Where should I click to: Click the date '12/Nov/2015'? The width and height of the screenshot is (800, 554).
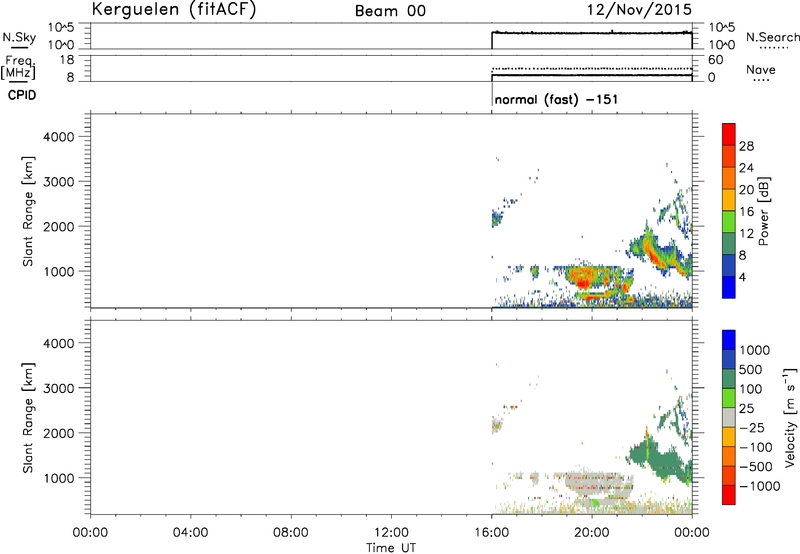(639, 10)
